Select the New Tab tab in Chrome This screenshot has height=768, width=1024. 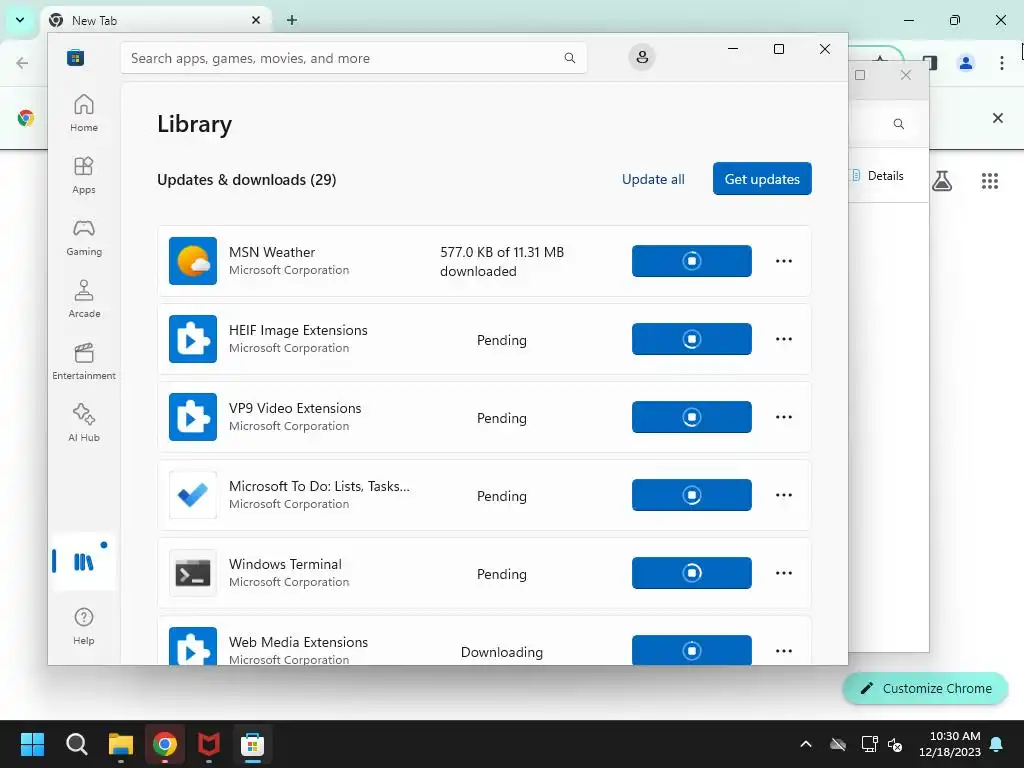click(x=155, y=20)
